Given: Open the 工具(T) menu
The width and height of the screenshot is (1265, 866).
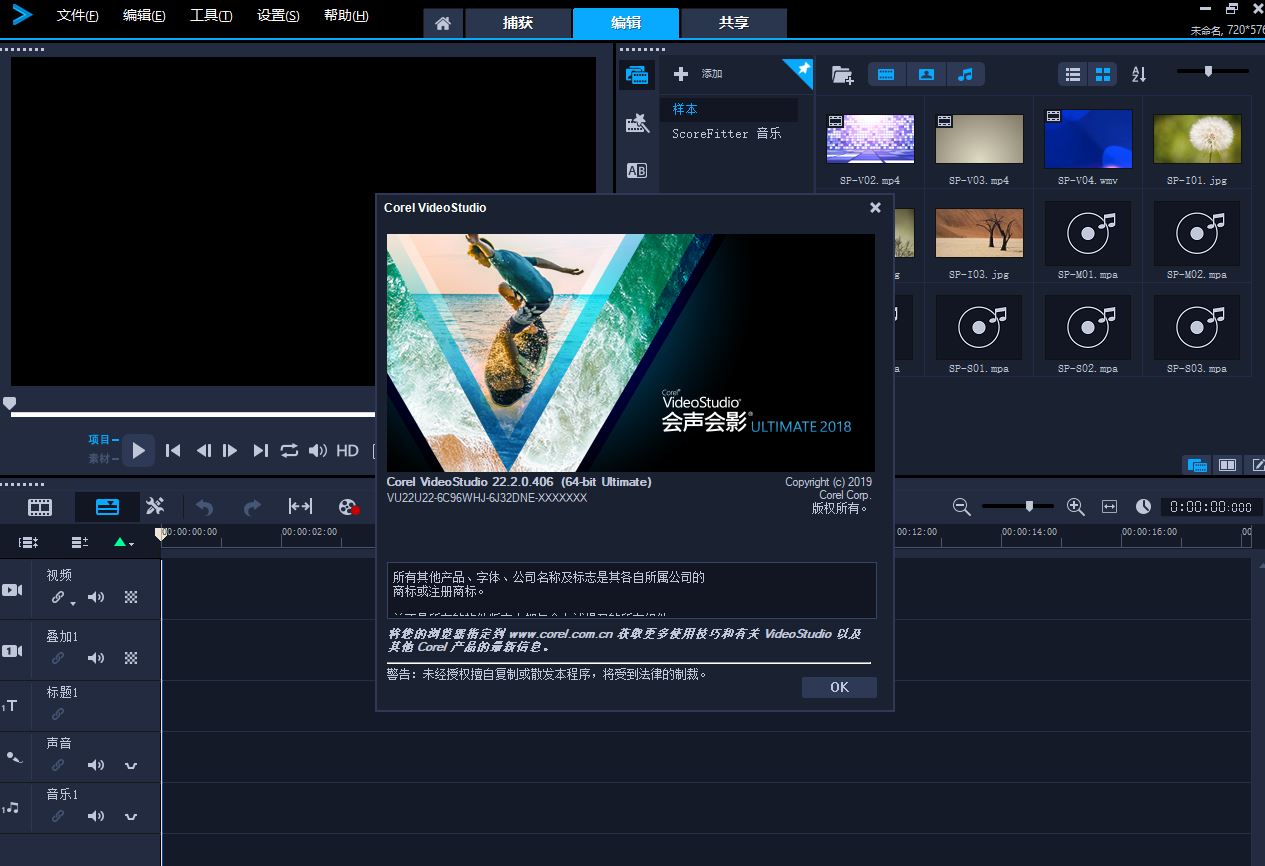Looking at the screenshot, I should pos(211,16).
